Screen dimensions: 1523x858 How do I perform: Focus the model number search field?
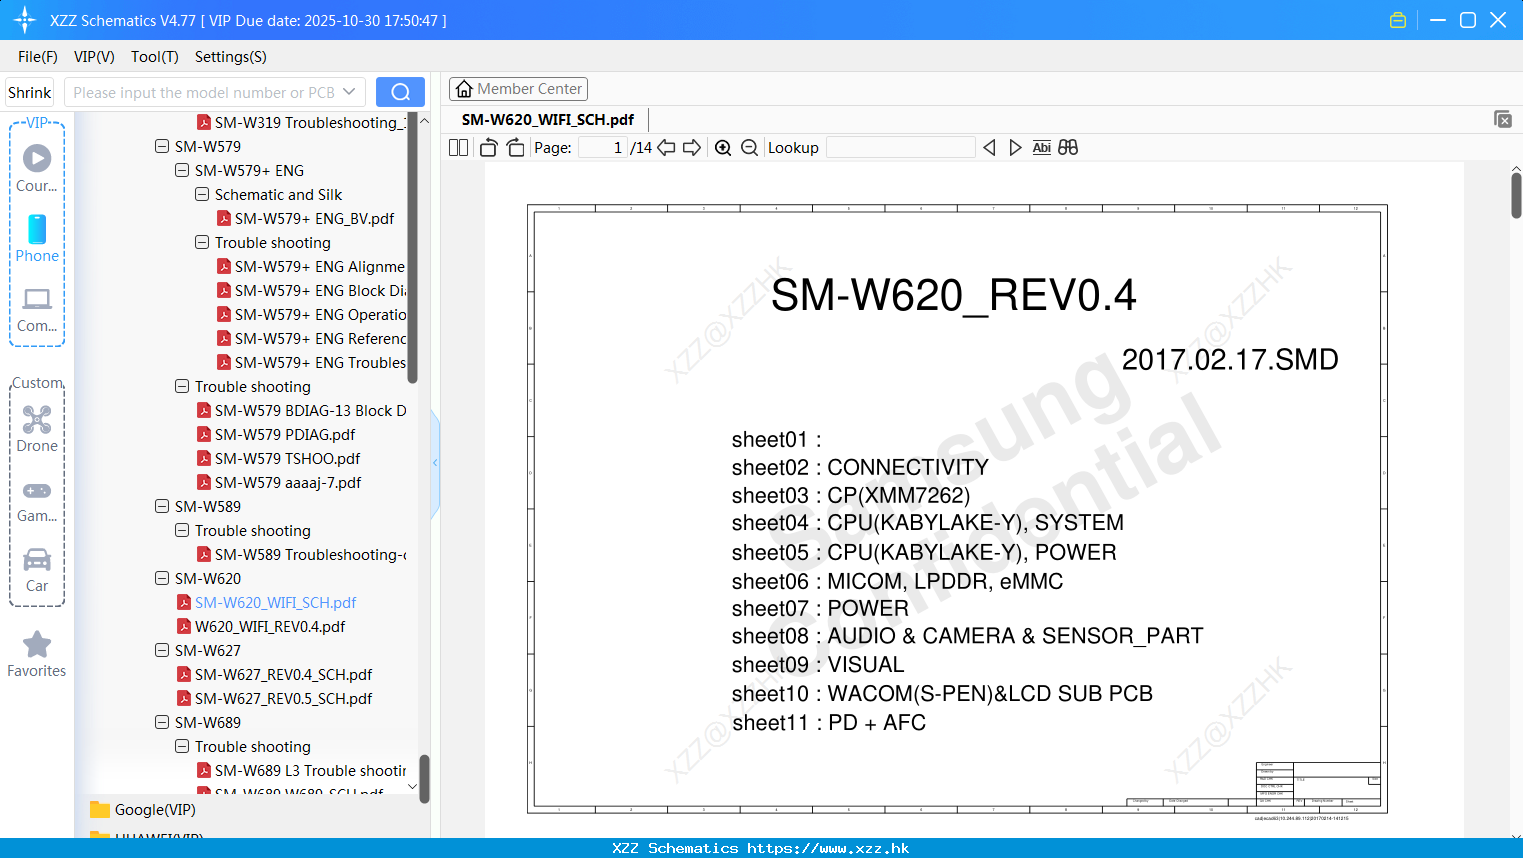click(203, 92)
